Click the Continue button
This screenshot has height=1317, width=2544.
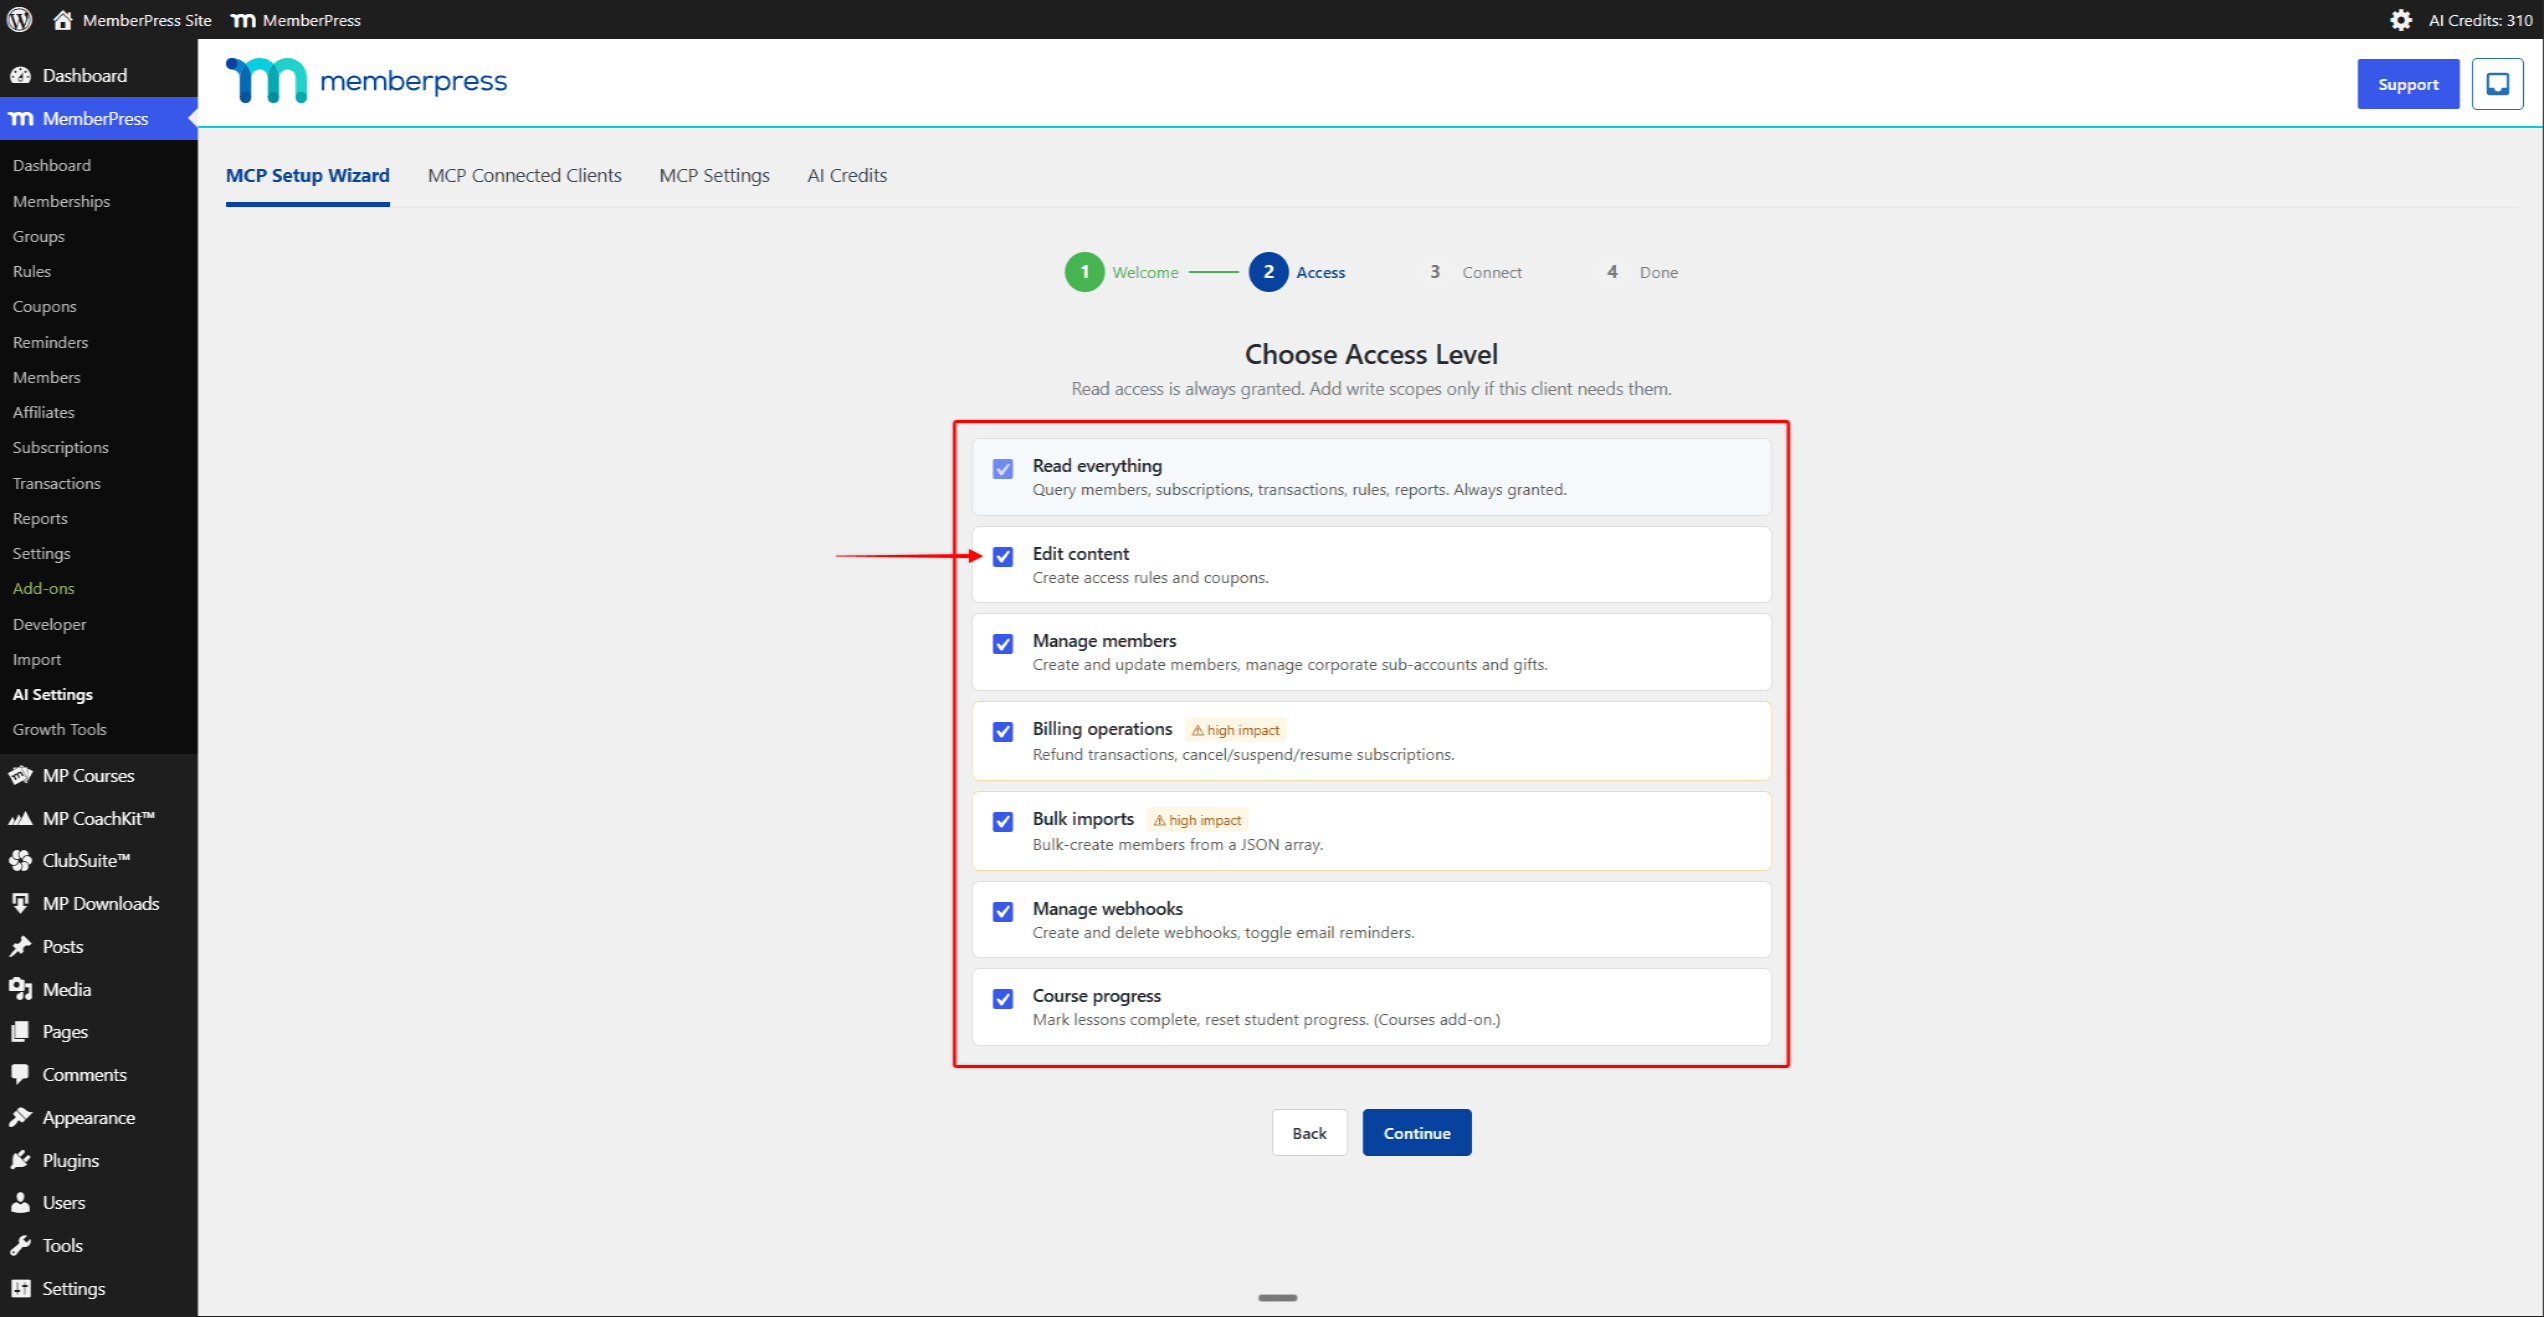[1416, 1132]
